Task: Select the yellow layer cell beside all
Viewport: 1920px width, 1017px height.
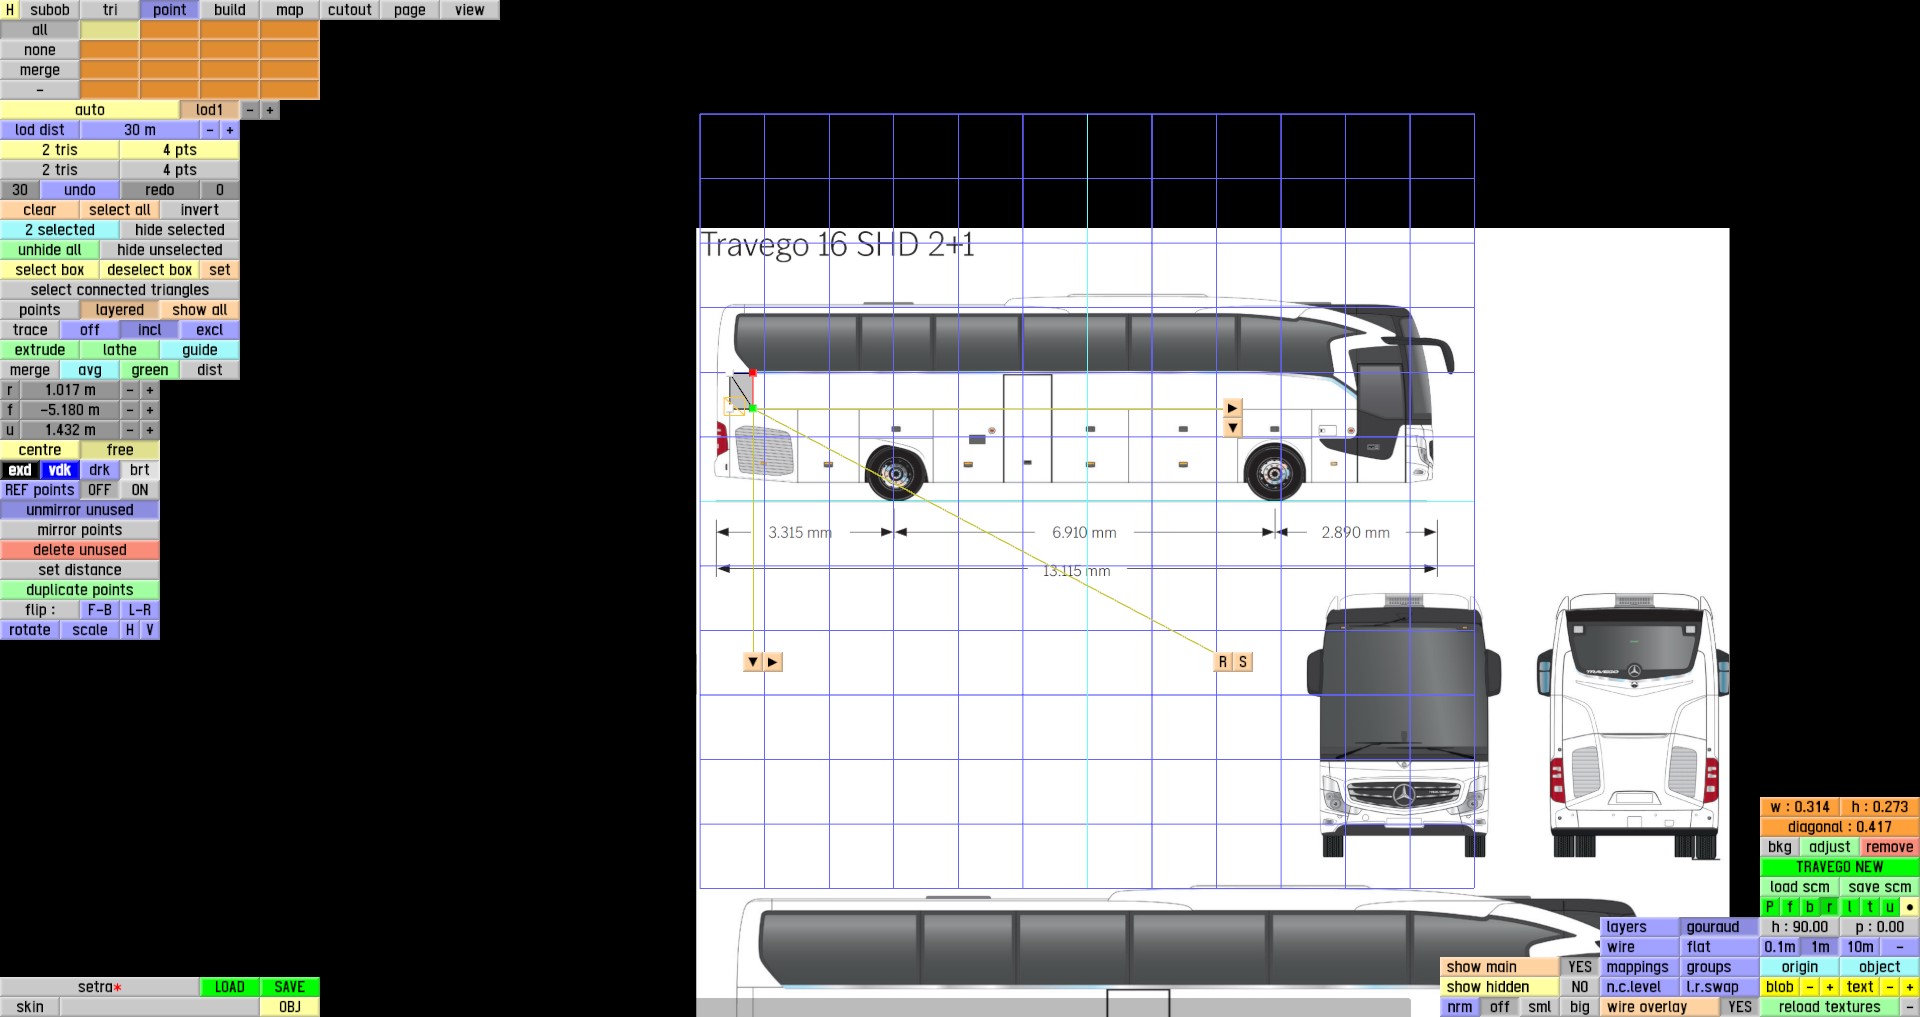Action: [x=110, y=30]
